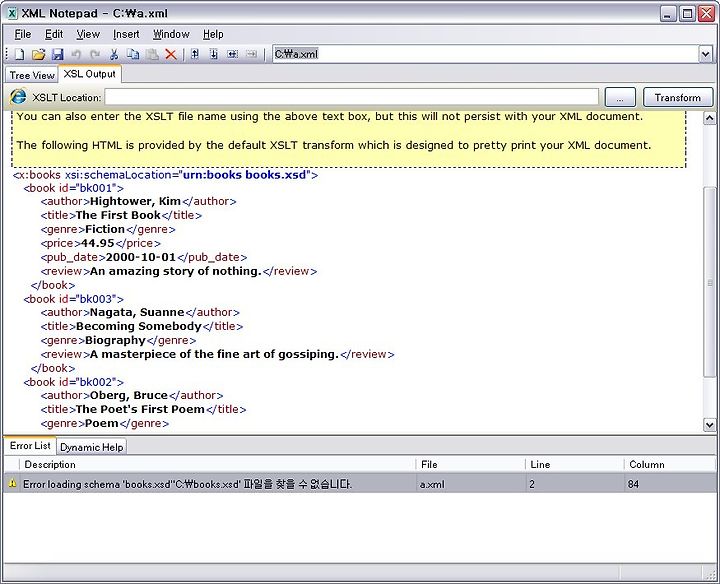Click the 'a.xml' file cell
The height and width of the screenshot is (584, 720).
click(432, 484)
